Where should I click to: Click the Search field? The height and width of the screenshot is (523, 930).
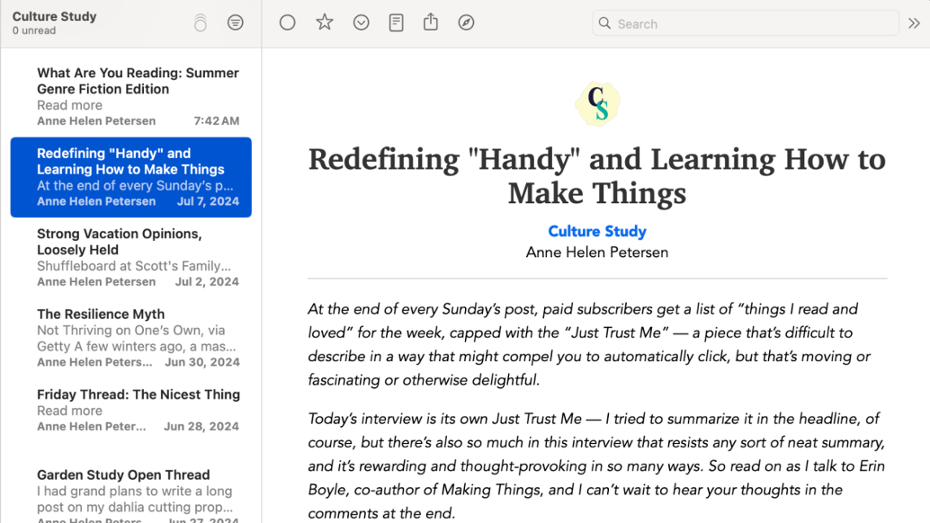click(x=750, y=23)
